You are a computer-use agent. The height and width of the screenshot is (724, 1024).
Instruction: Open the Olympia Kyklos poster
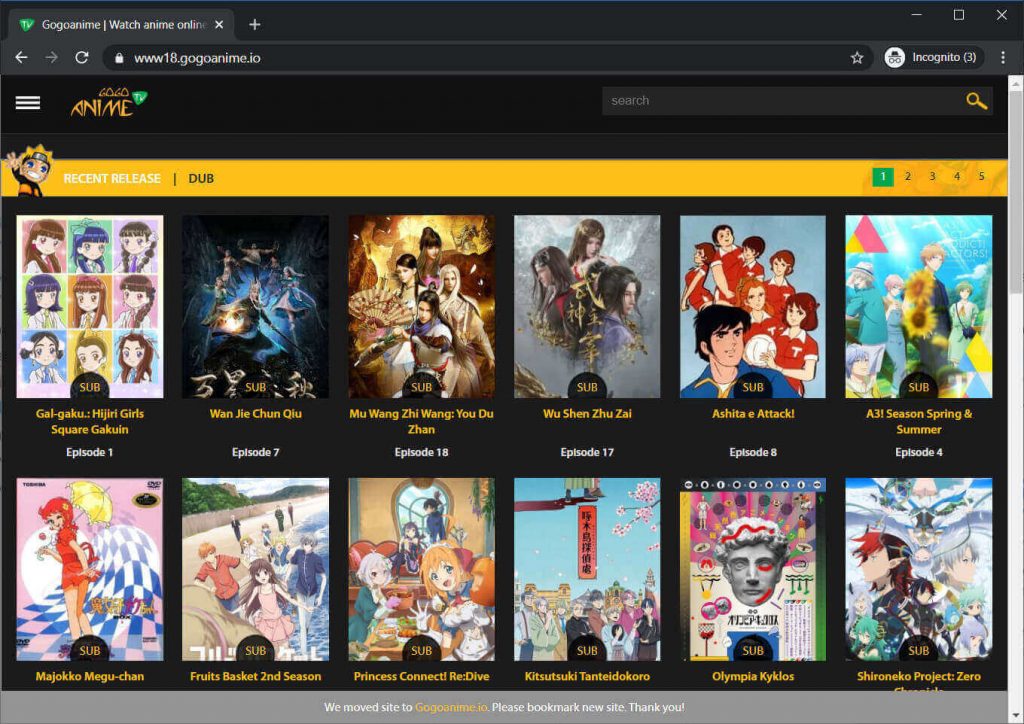click(753, 569)
